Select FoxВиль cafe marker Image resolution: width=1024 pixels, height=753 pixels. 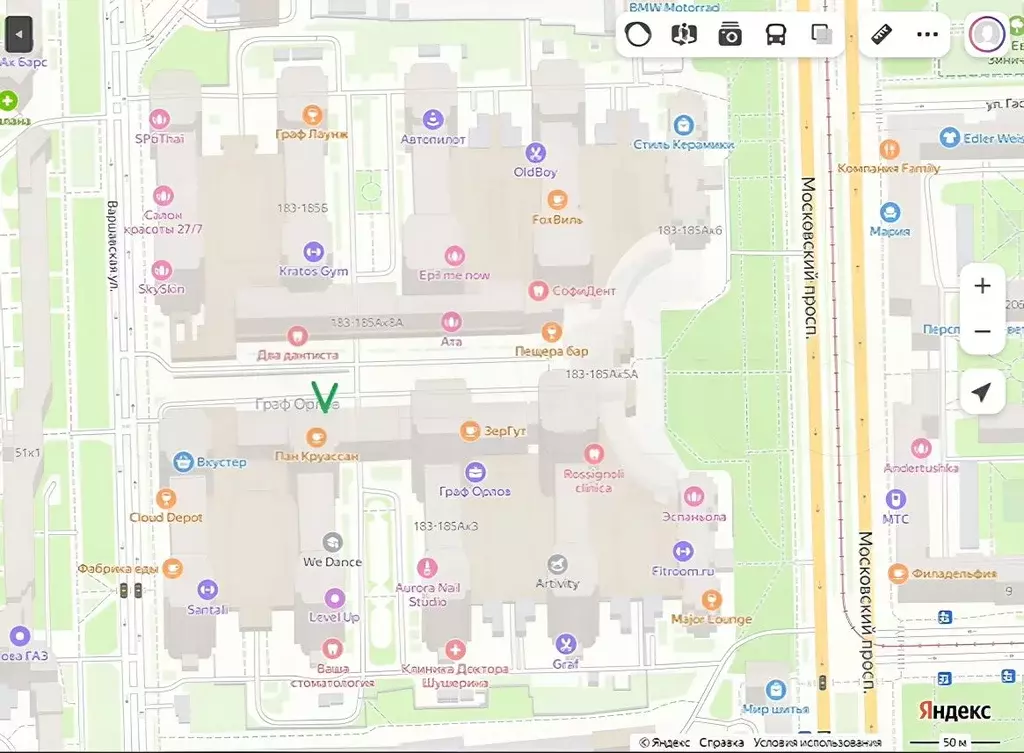(x=557, y=199)
